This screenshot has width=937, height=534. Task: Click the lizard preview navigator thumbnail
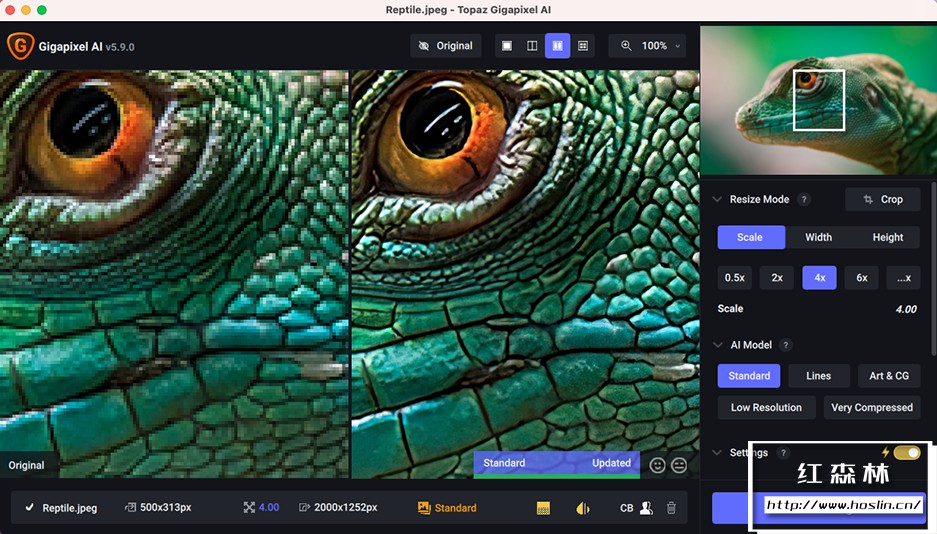[818, 100]
